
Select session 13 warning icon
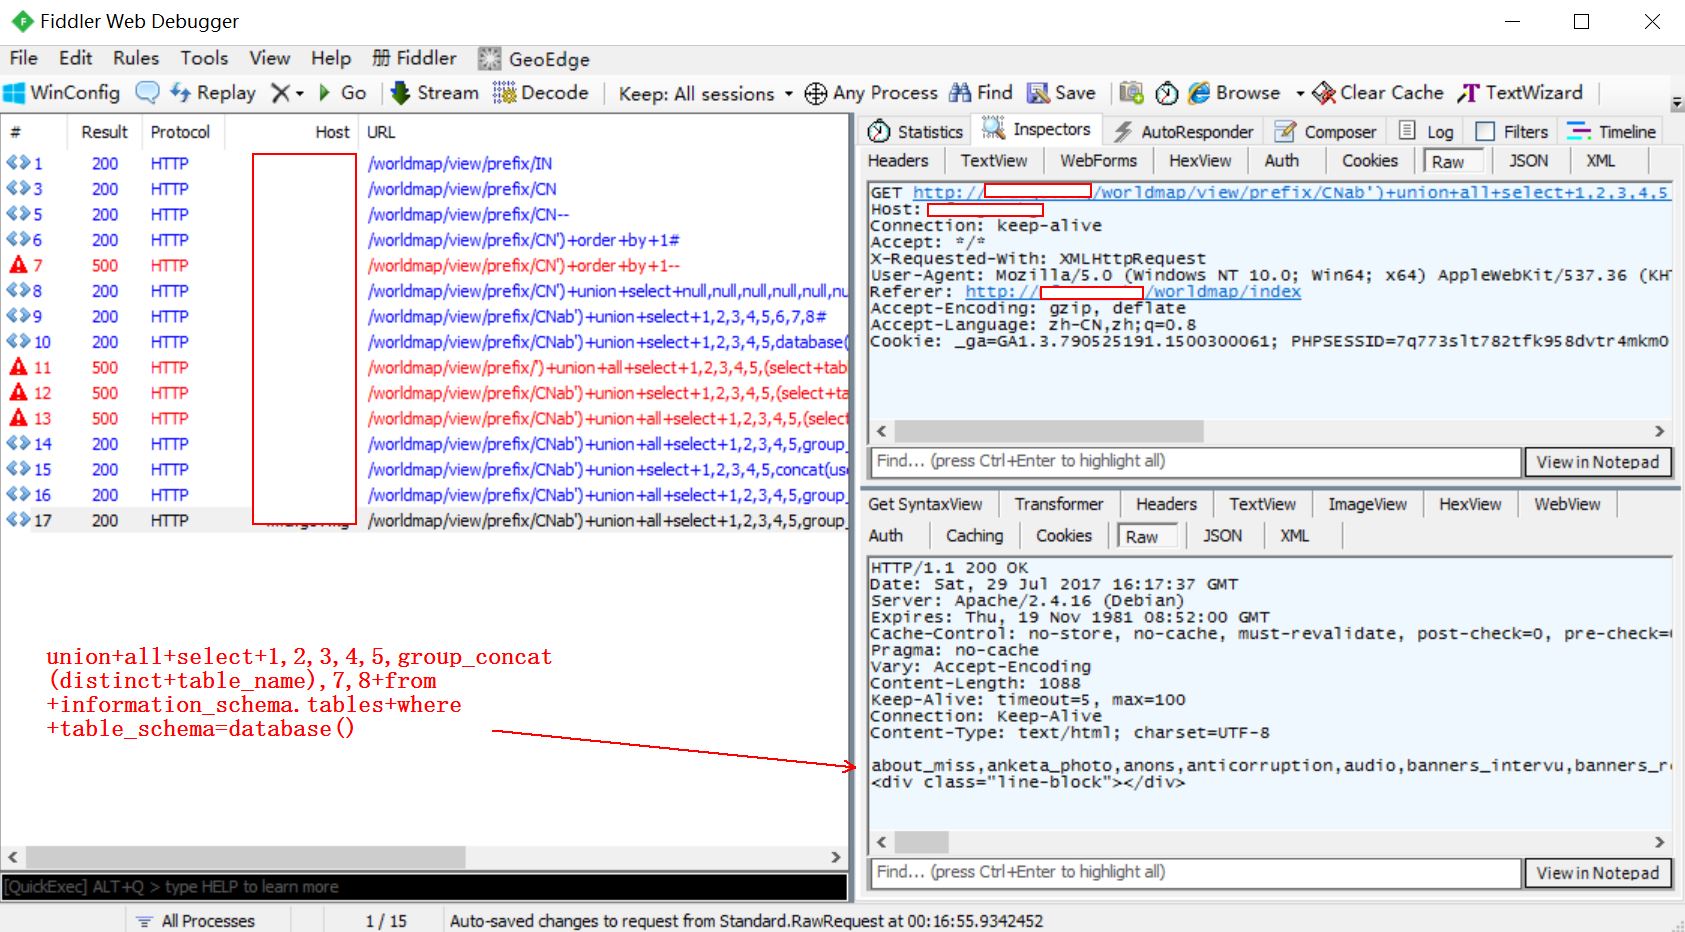[18, 418]
